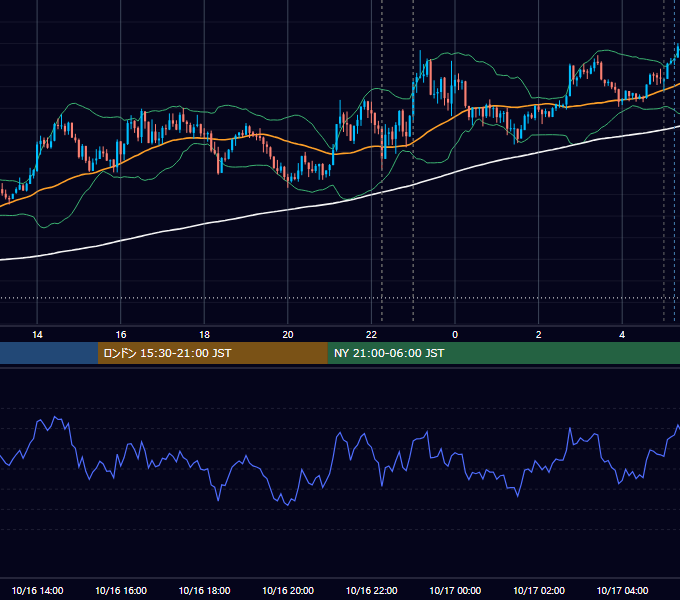Click the 10/17 04:00 date label
The height and width of the screenshot is (600, 680).
pyautogui.click(x=622, y=590)
